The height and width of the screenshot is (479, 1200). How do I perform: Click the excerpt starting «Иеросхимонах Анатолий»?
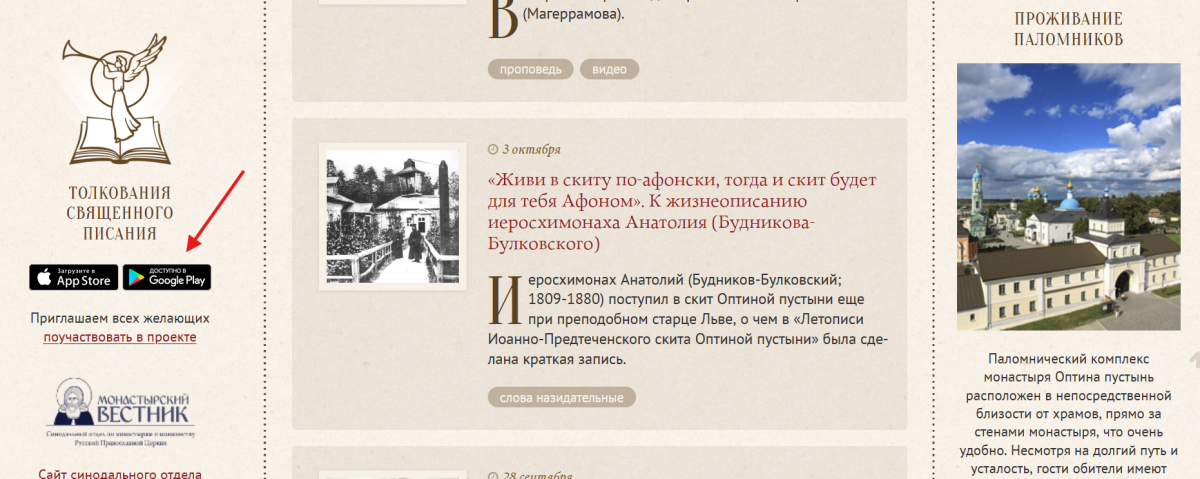click(x=686, y=318)
